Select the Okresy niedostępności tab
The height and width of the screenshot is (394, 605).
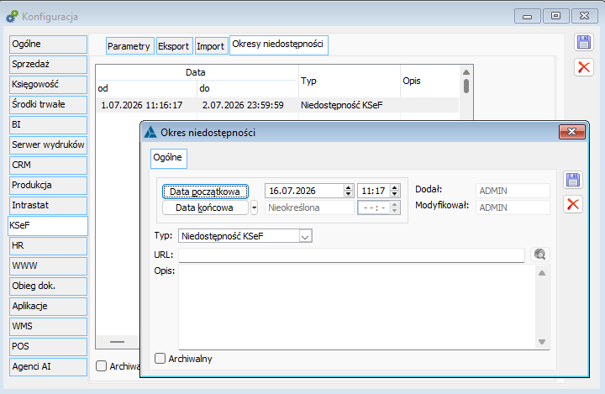point(279,45)
